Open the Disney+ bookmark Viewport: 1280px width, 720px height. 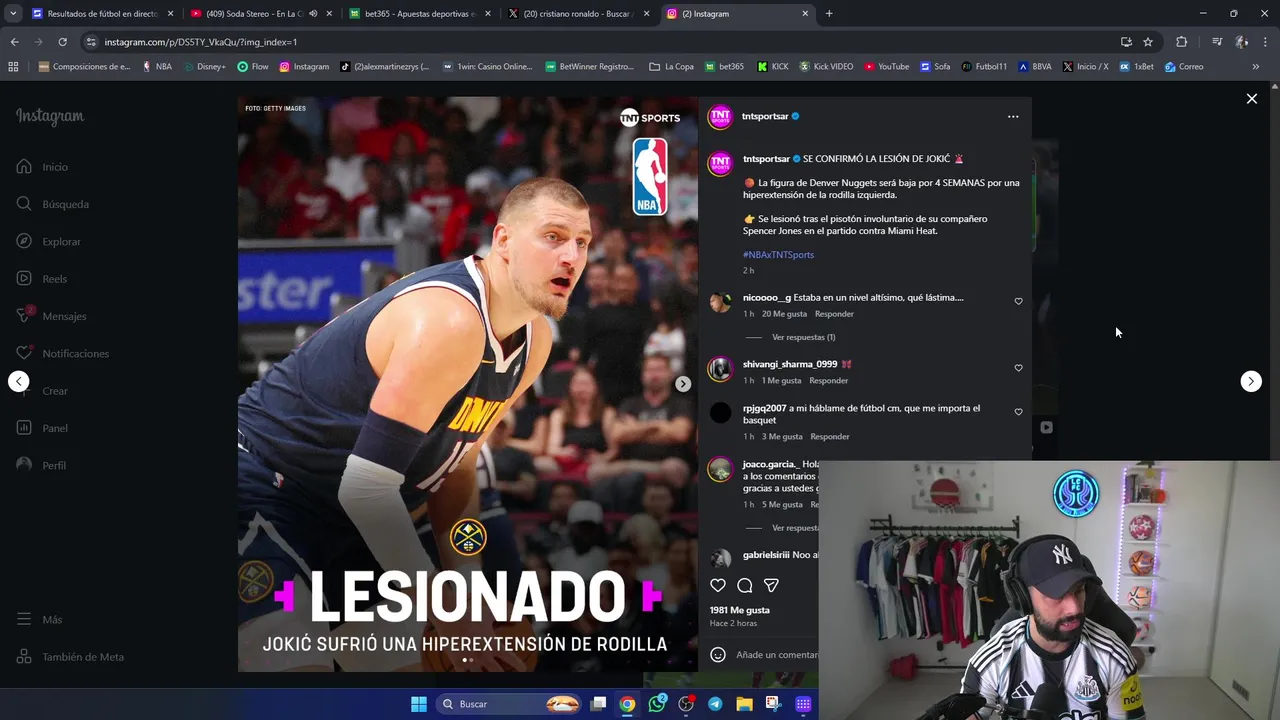point(204,67)
